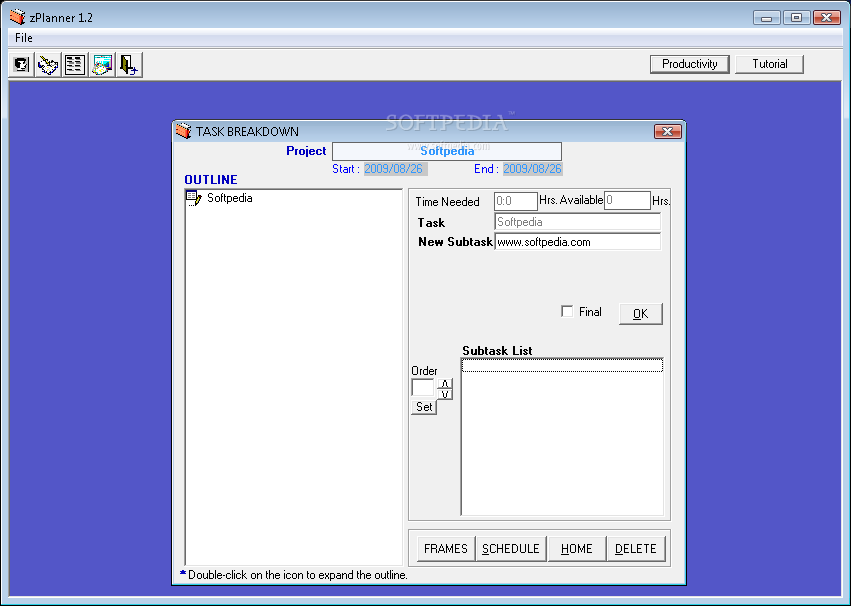The width and height of the screenshot is (851, 606).
Task: Click the Set order button
Action: pyautogui.click(x=424, y=407)
